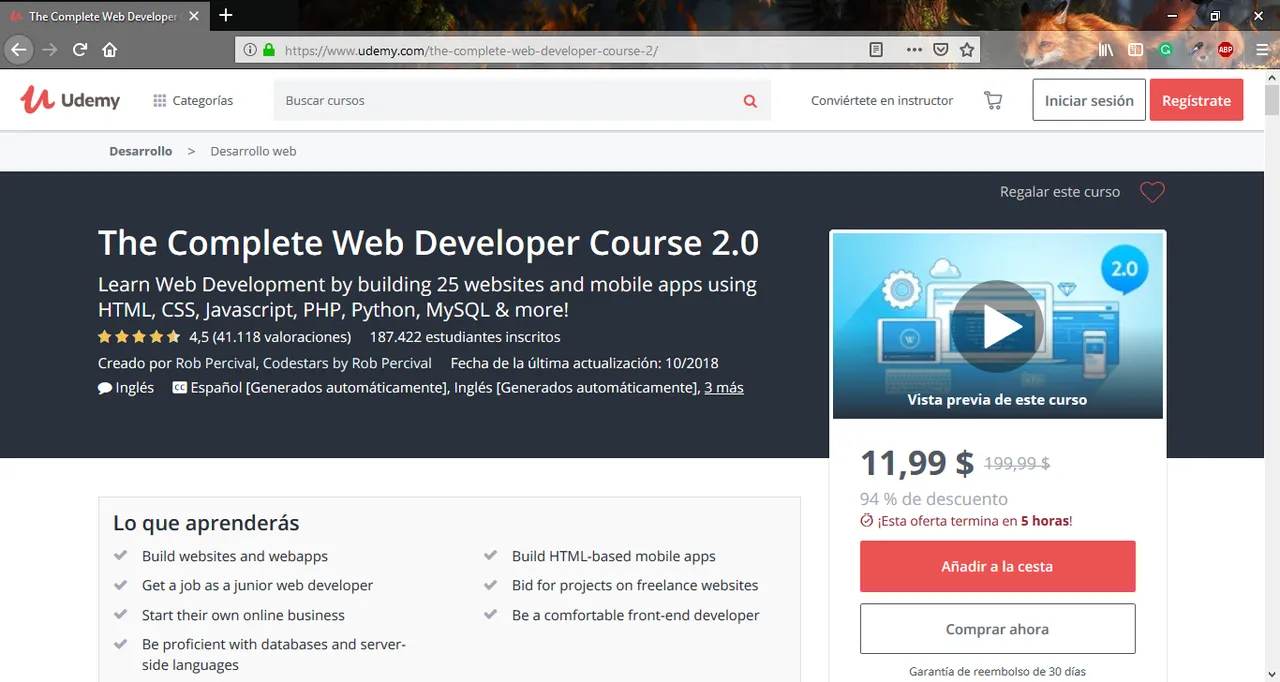Click the 94 % de descuento text
Viewport: 1280px width, 682px height.
point(934,499)
